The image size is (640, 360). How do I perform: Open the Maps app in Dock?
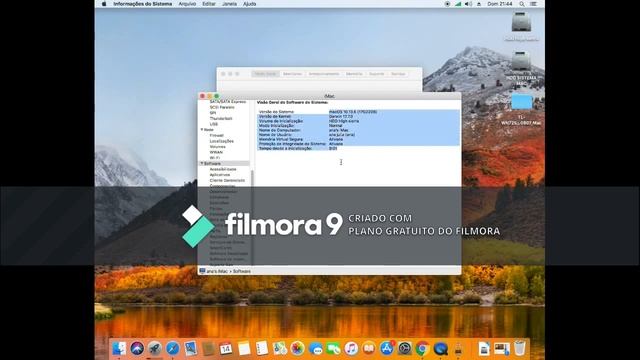point(280,348)
